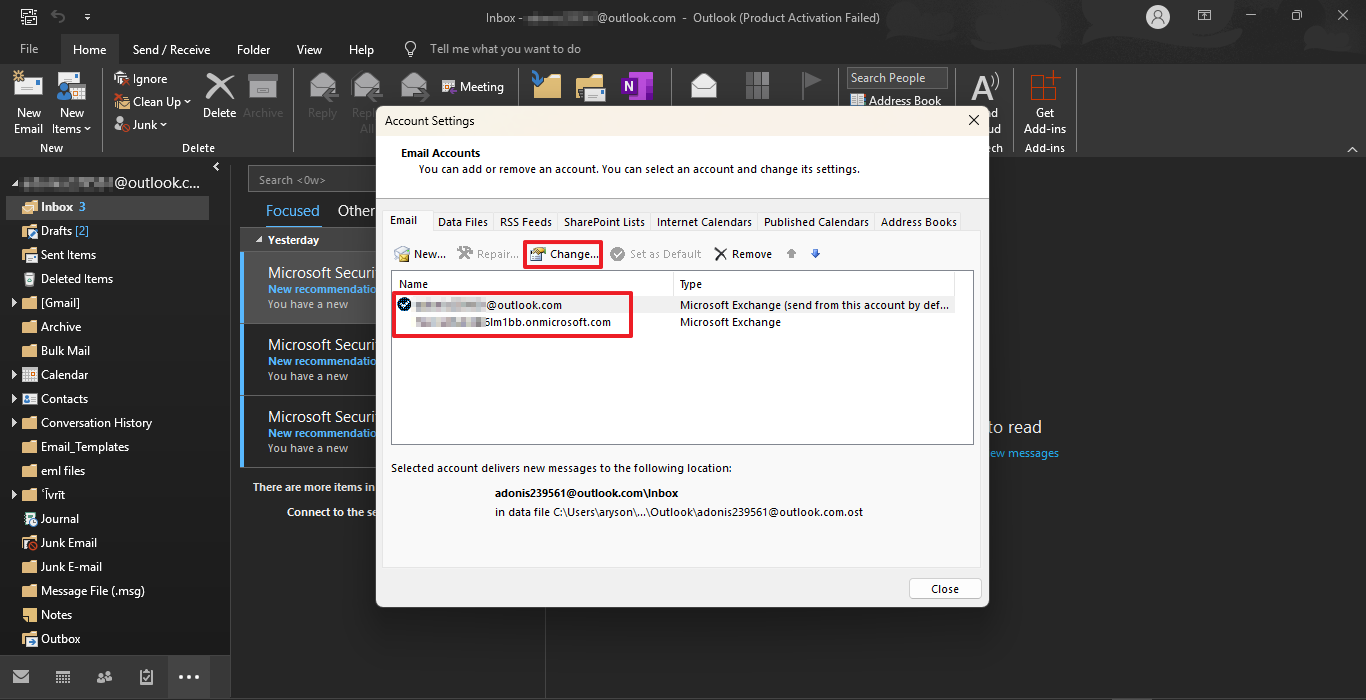Open the Sent Items folder

pos(108,255)
